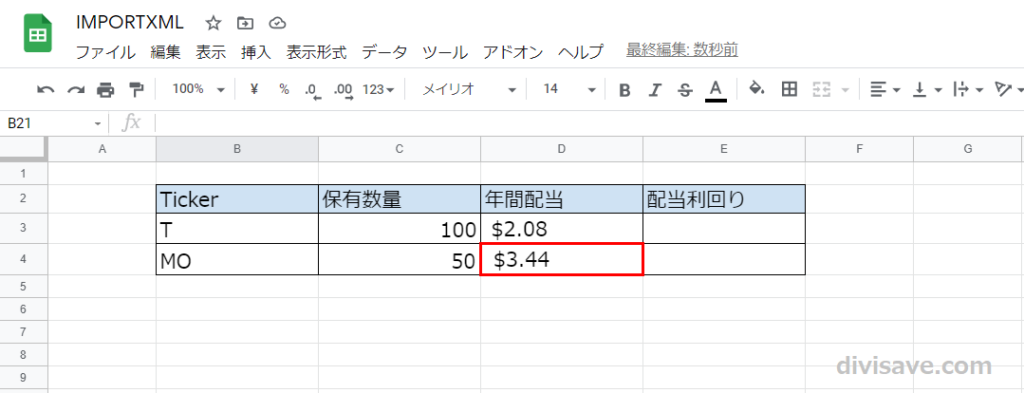Open the データ menu
The image size is (1024, 393).
click(384, 52)
